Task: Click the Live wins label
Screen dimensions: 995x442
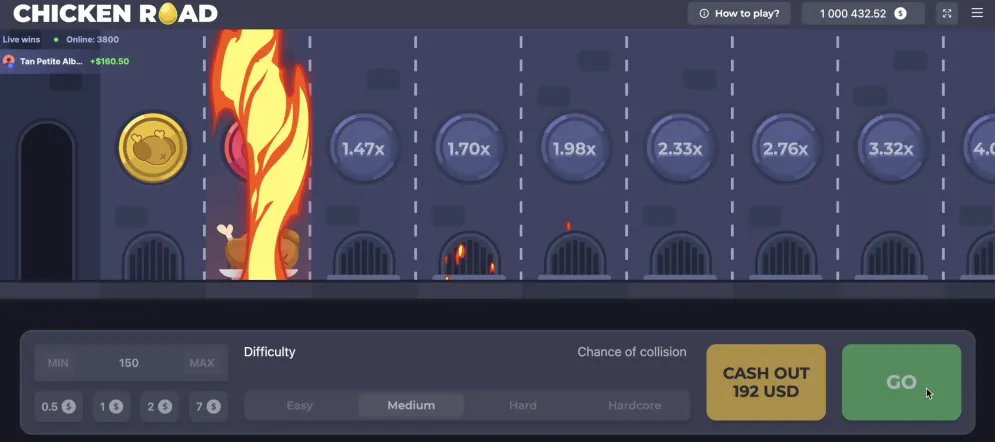Action: (x=21, y=39)
